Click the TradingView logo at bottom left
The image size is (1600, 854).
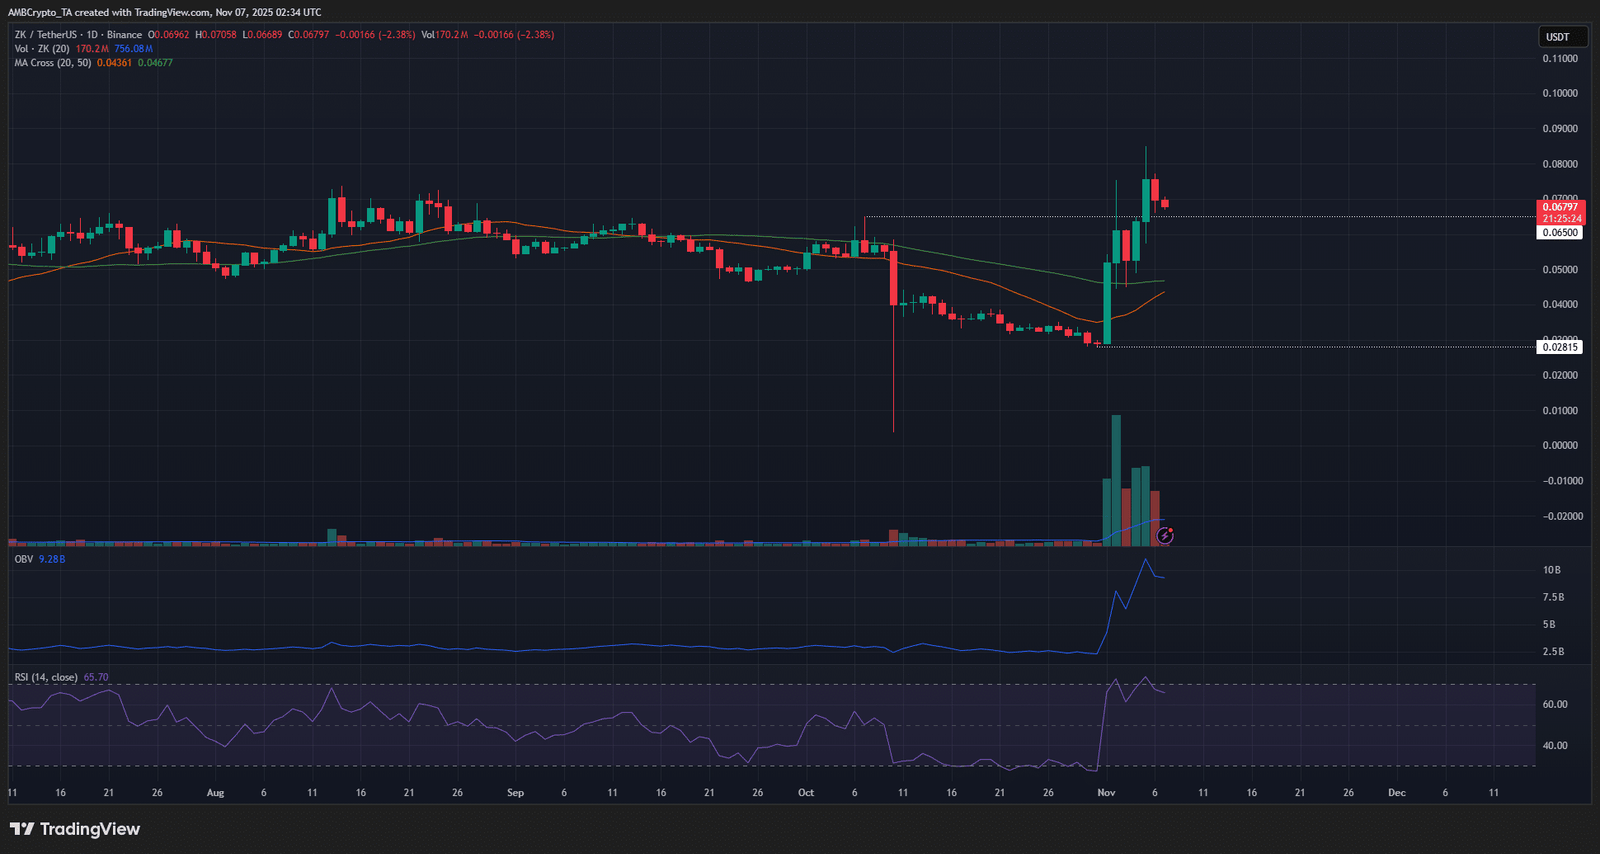(75, 829)
